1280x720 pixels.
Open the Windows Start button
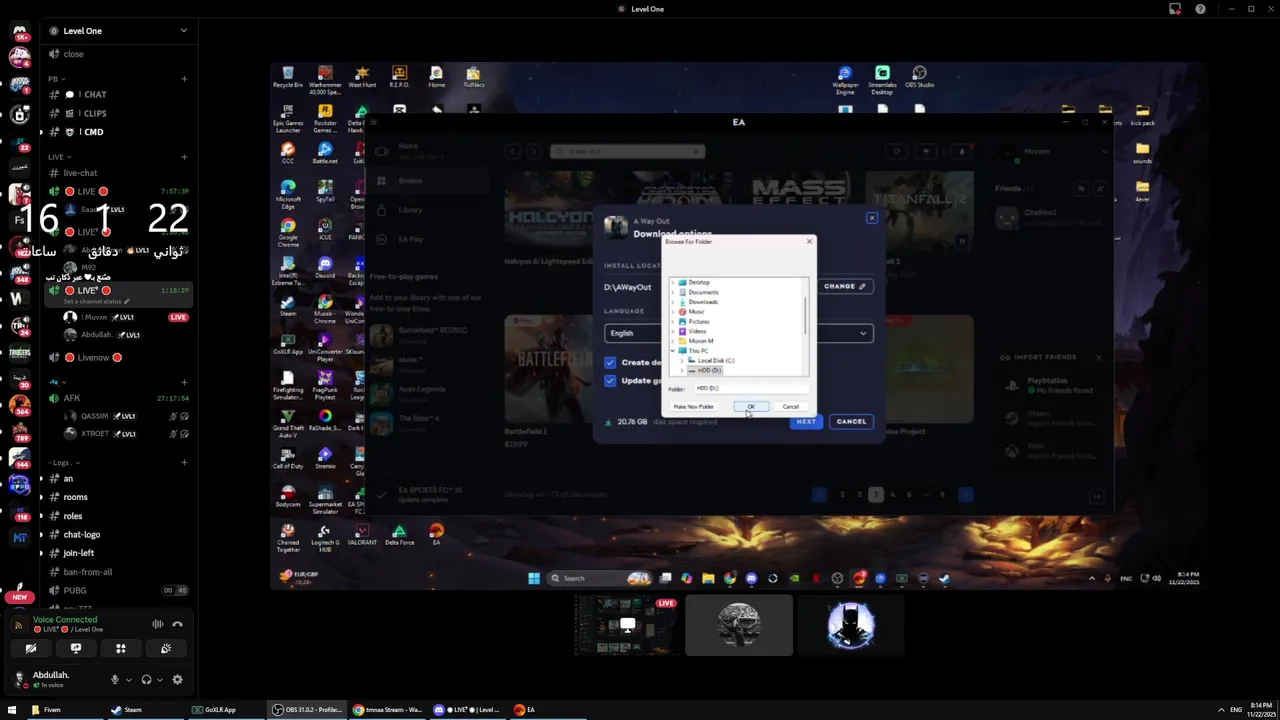point(12,710)
